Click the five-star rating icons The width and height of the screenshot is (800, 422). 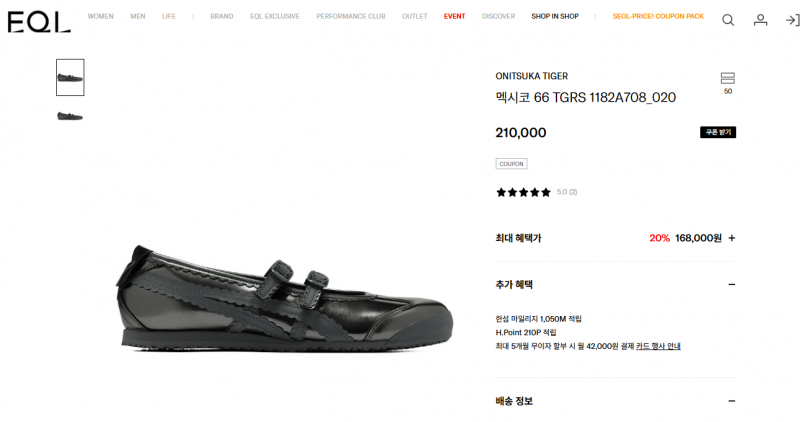click(523, 192)
